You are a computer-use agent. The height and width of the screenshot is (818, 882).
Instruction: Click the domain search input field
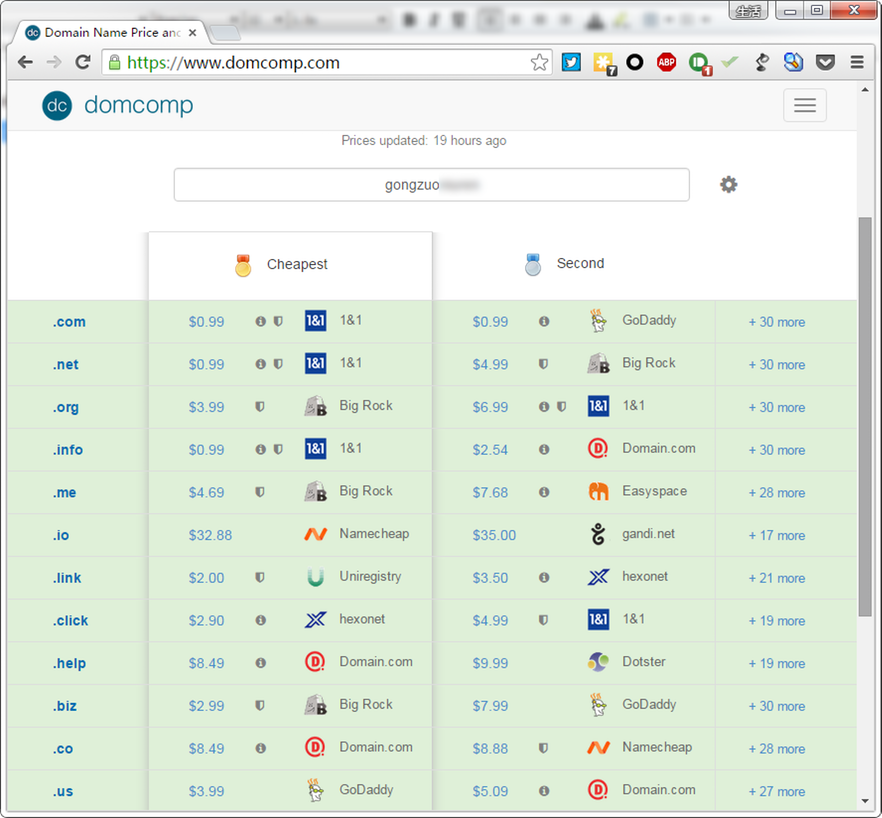point(431,185)
